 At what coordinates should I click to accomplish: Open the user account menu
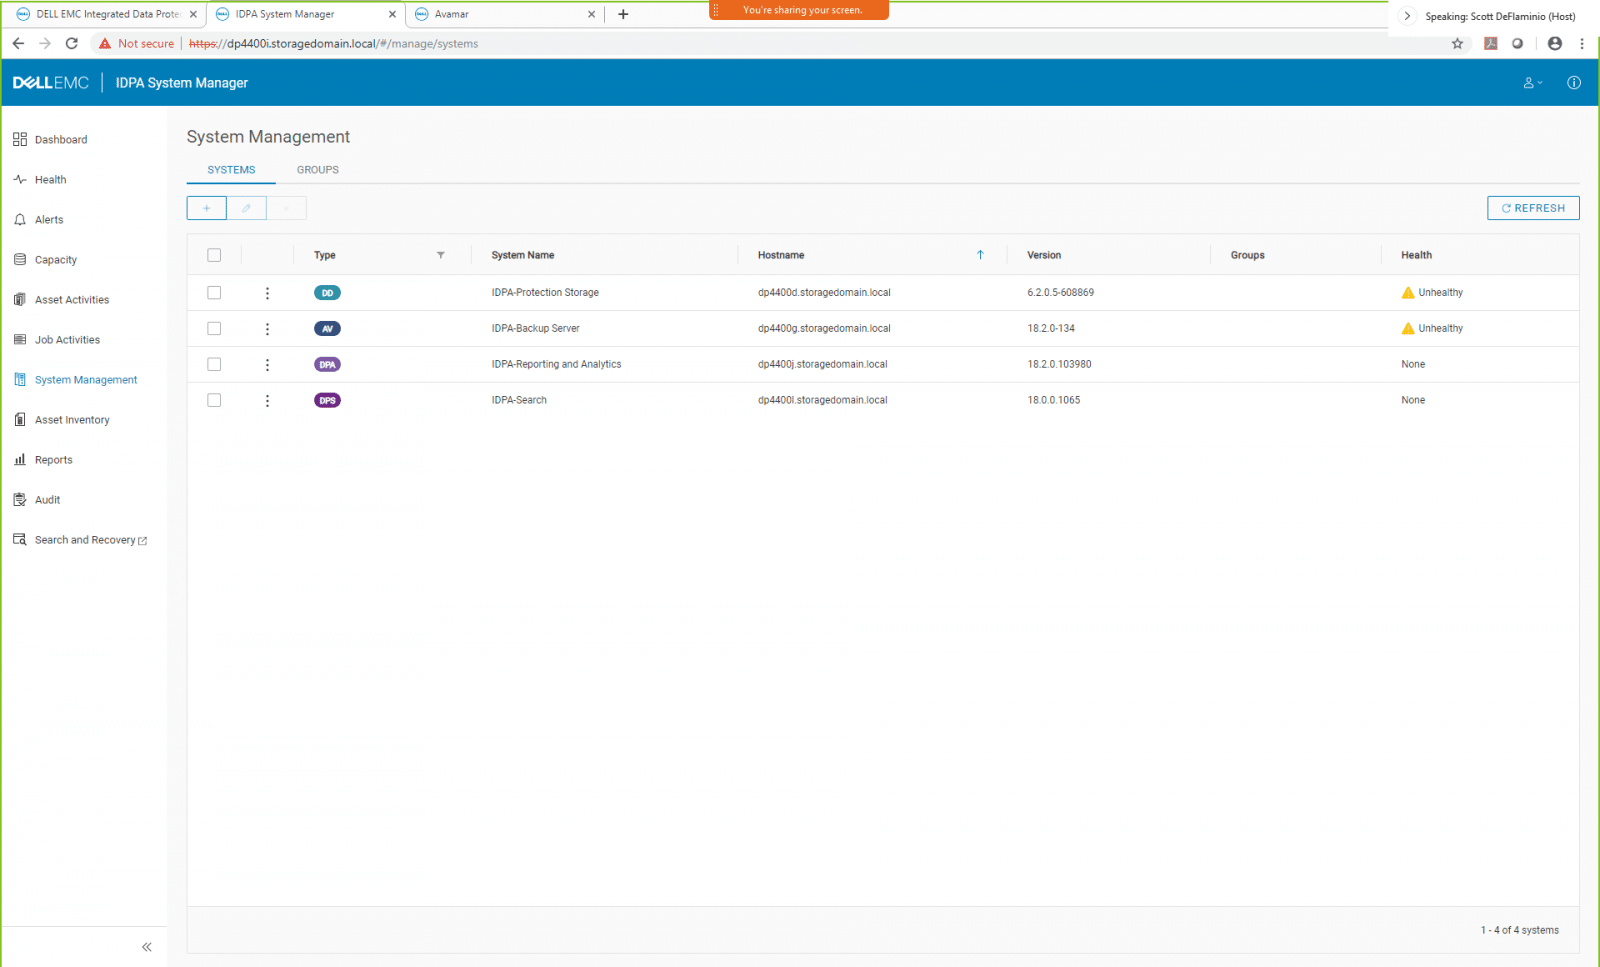pyautogui.click(x=1533, y=83)
